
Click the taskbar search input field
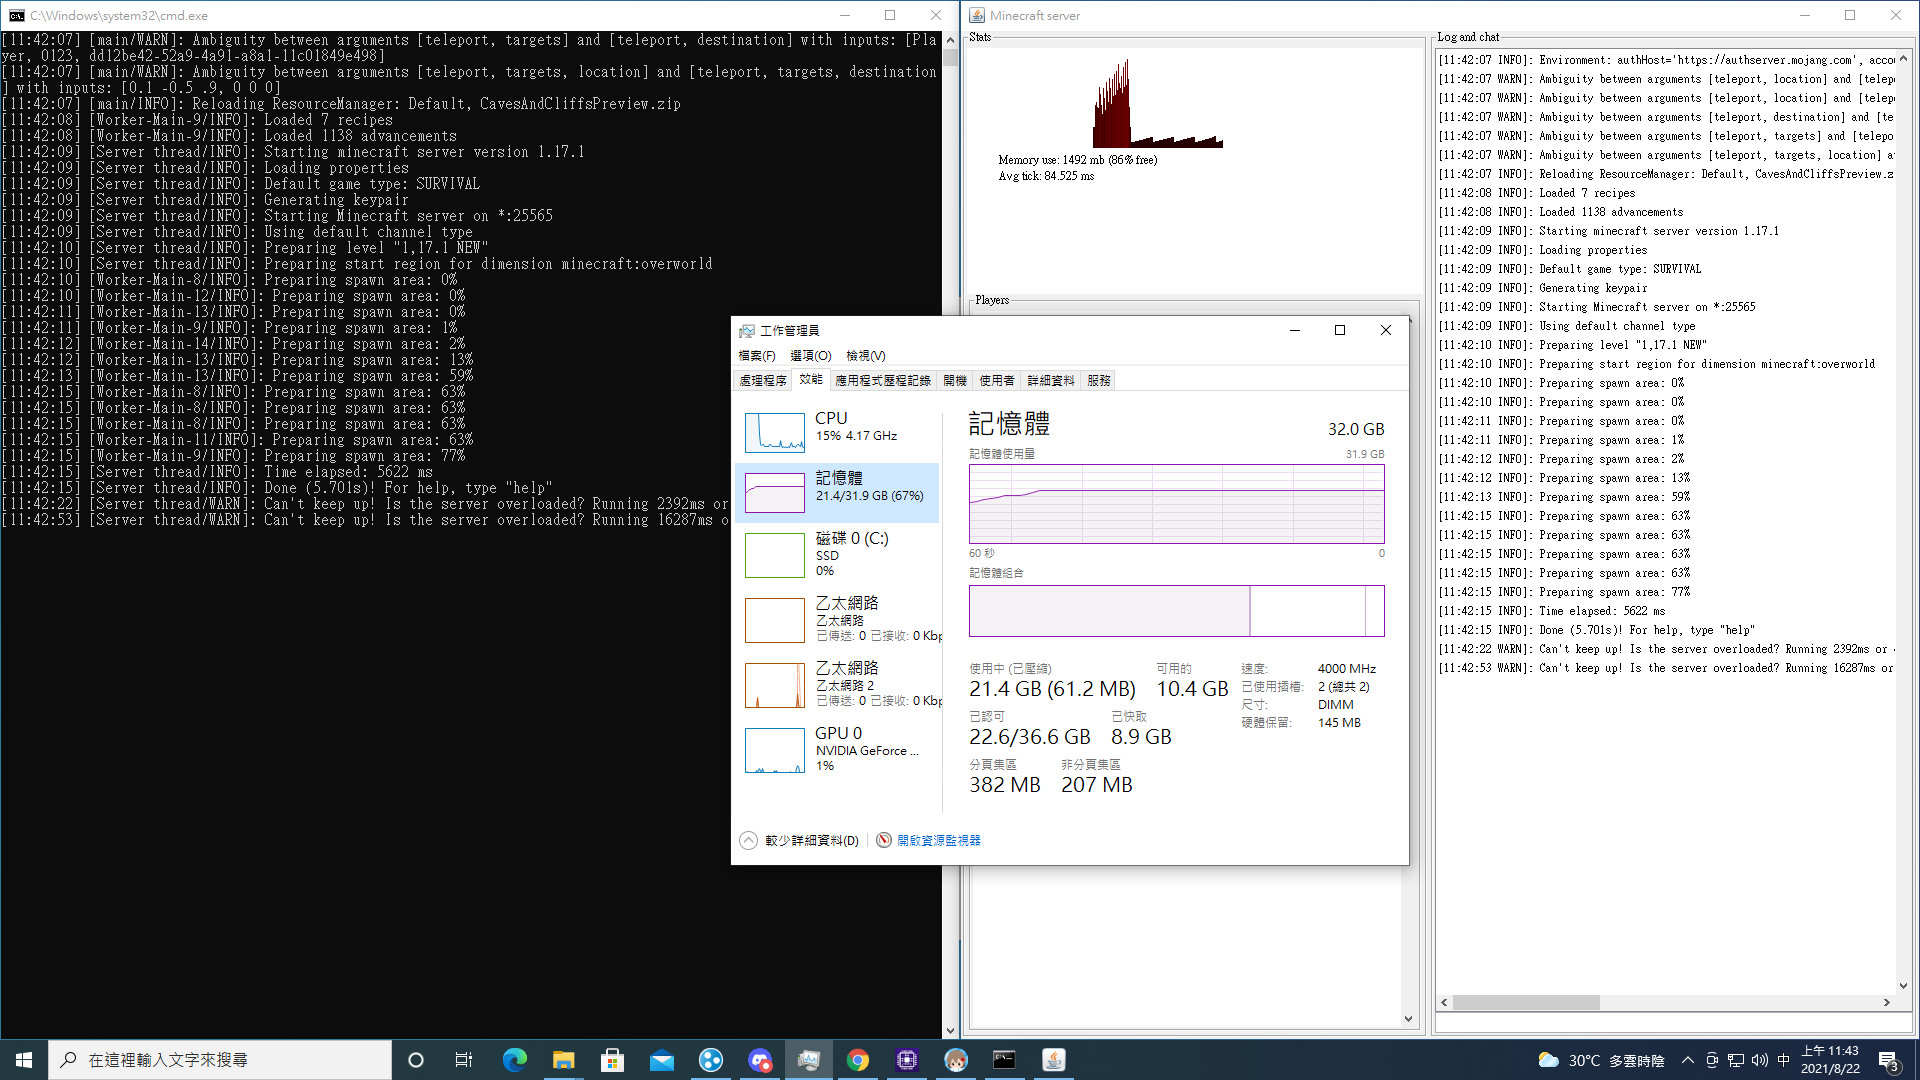pos(220,1059)
